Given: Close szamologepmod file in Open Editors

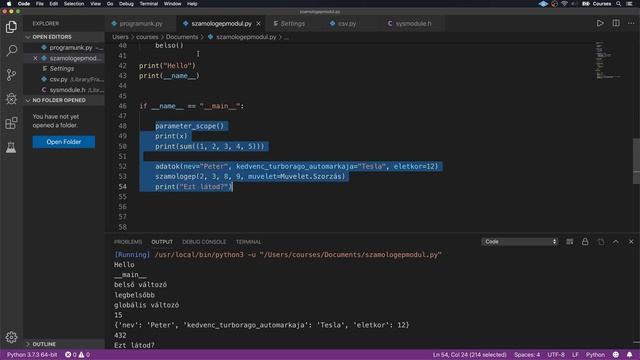Looking at the screenshot, I should pyautogui.click(x=35, y=58).
